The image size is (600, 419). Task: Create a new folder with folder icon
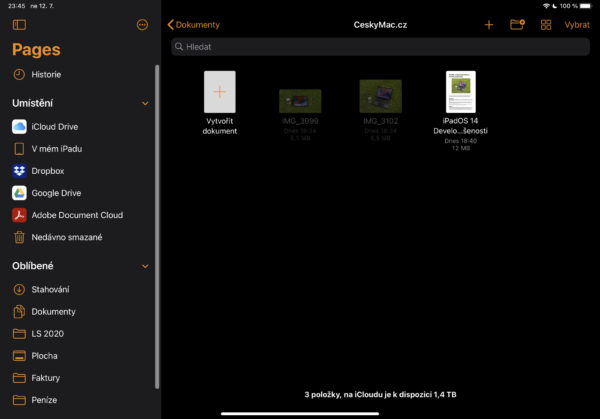517,25
